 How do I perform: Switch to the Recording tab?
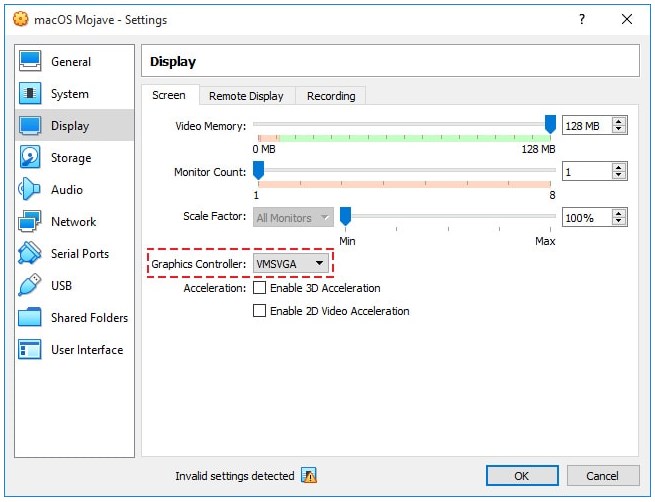coord(331,96)
